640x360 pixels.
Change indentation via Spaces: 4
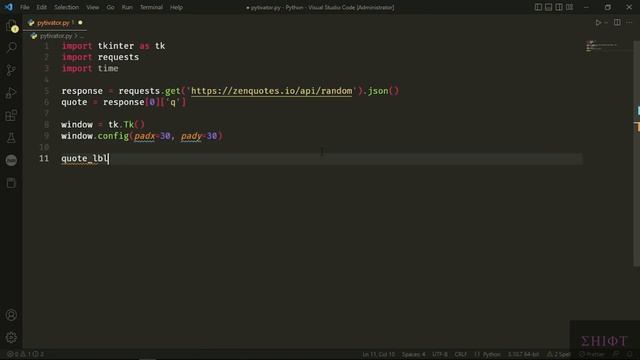(413, 354)
